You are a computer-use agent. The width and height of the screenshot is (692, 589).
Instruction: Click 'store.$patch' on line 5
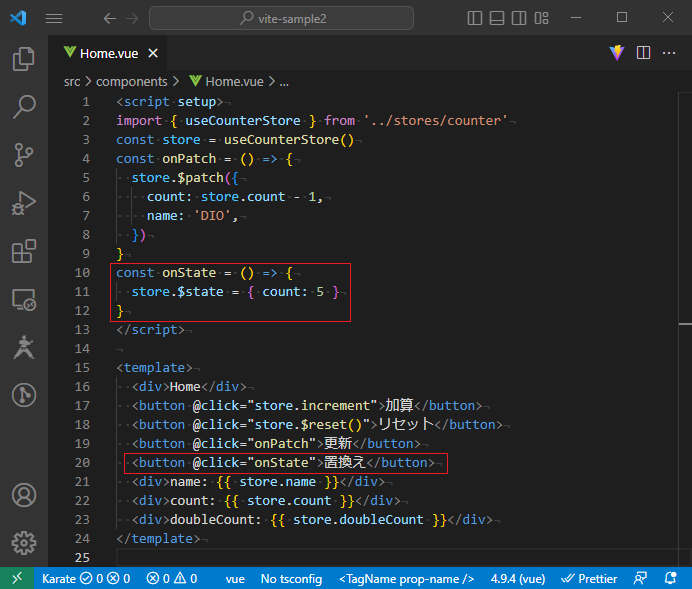click(177, 178)
